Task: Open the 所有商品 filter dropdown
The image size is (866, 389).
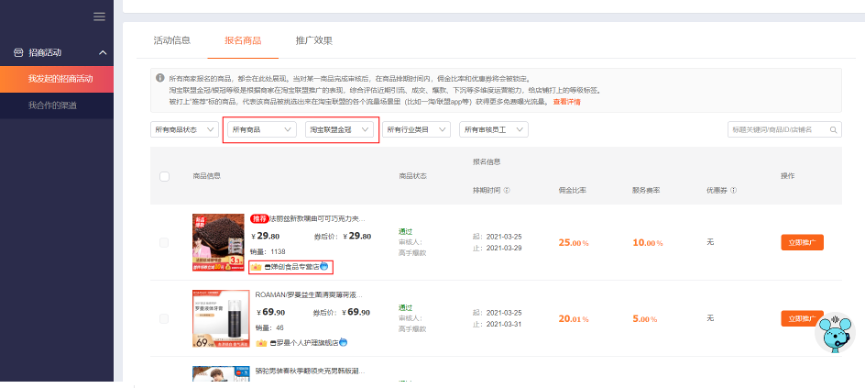Action: coord(262,129)
